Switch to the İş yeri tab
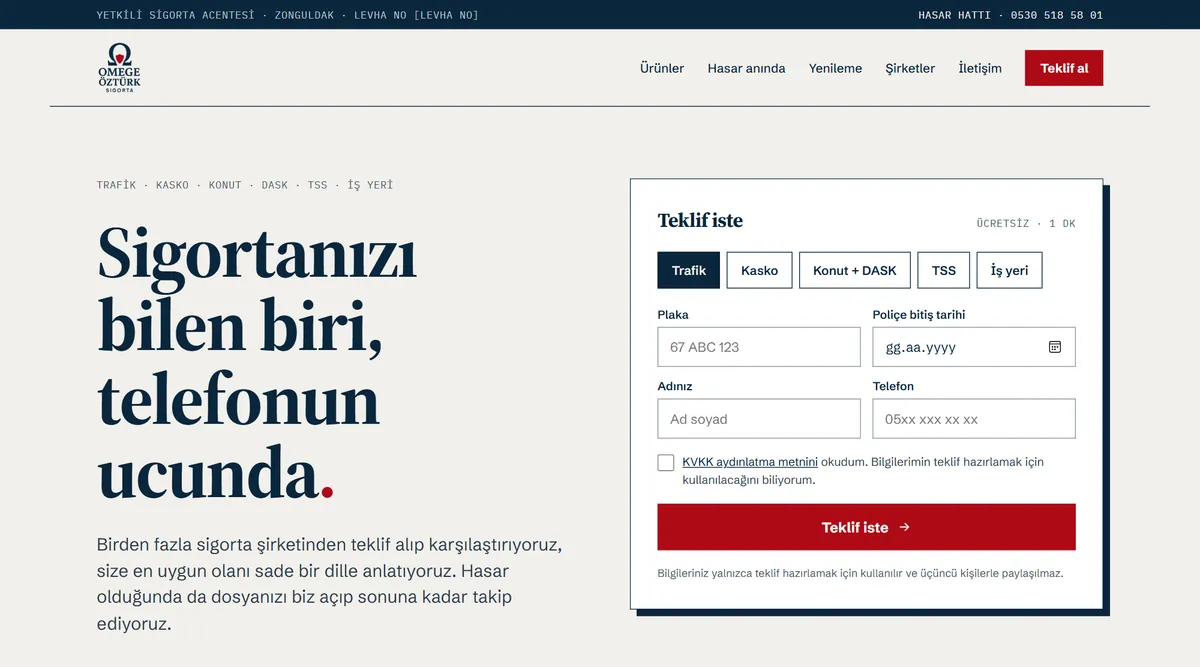1200x667 pixels. pos(1009,270)
